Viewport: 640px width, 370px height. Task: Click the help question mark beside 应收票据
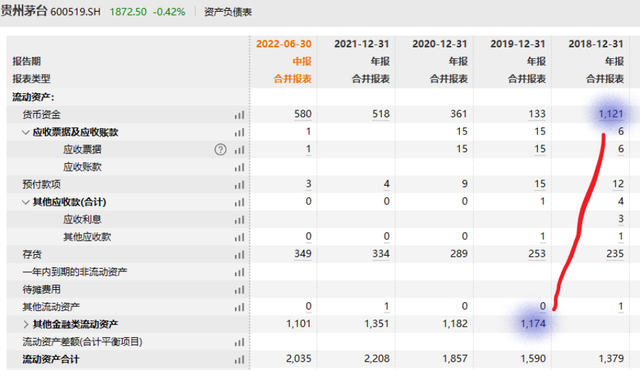(220, 150)
